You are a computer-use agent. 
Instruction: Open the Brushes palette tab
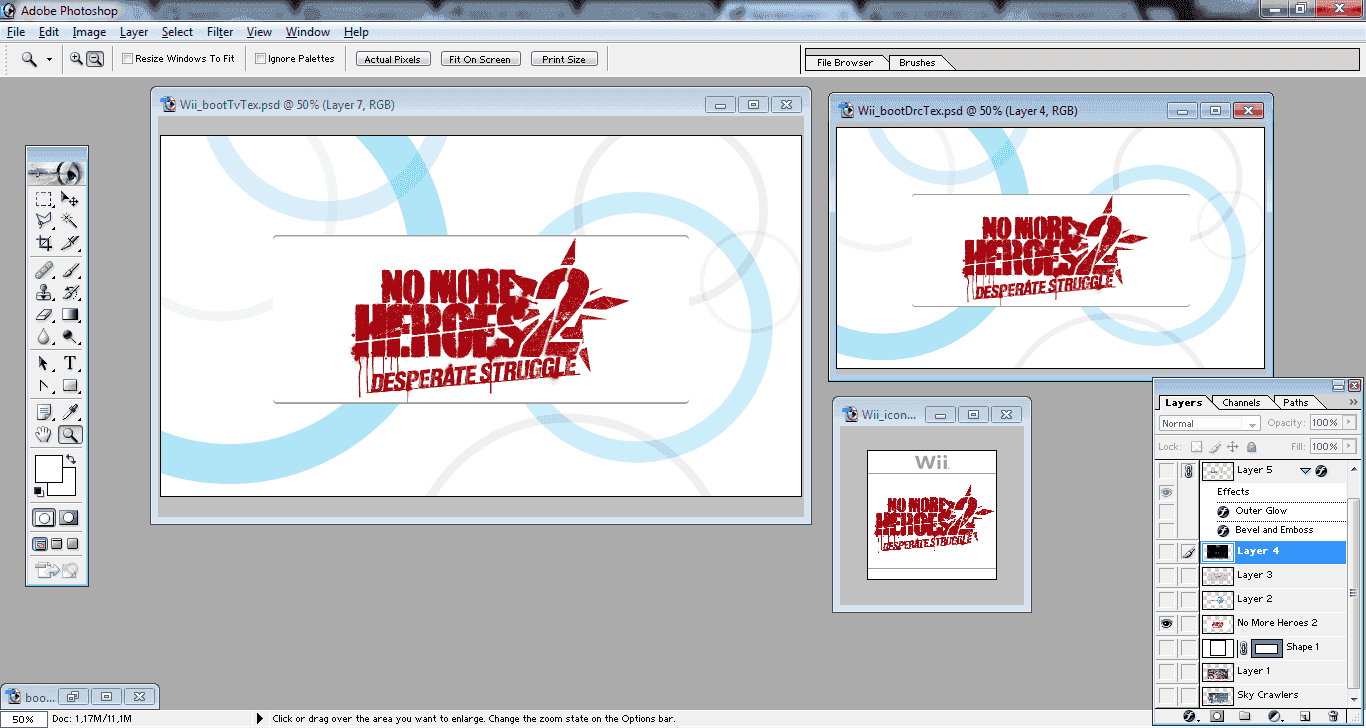coord(917,62)
